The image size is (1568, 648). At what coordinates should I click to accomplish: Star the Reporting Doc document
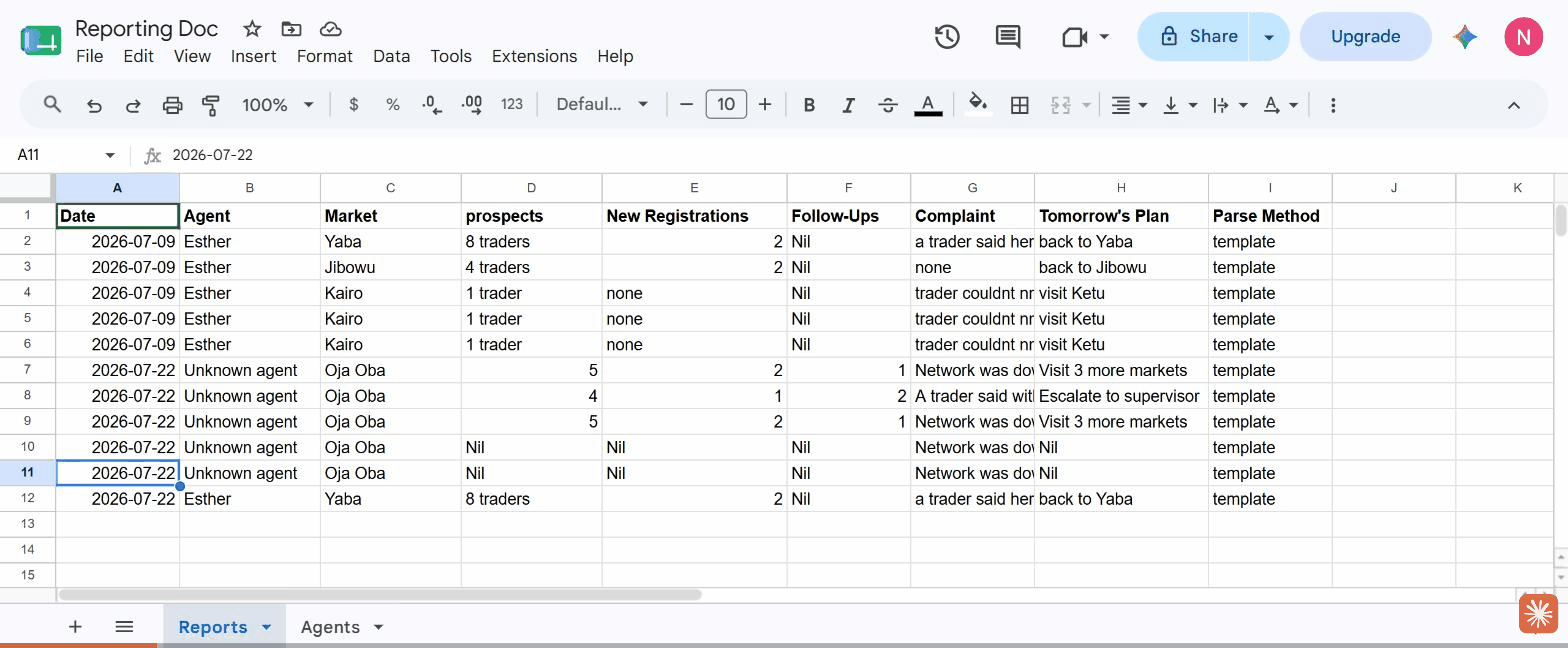[252, 29]
